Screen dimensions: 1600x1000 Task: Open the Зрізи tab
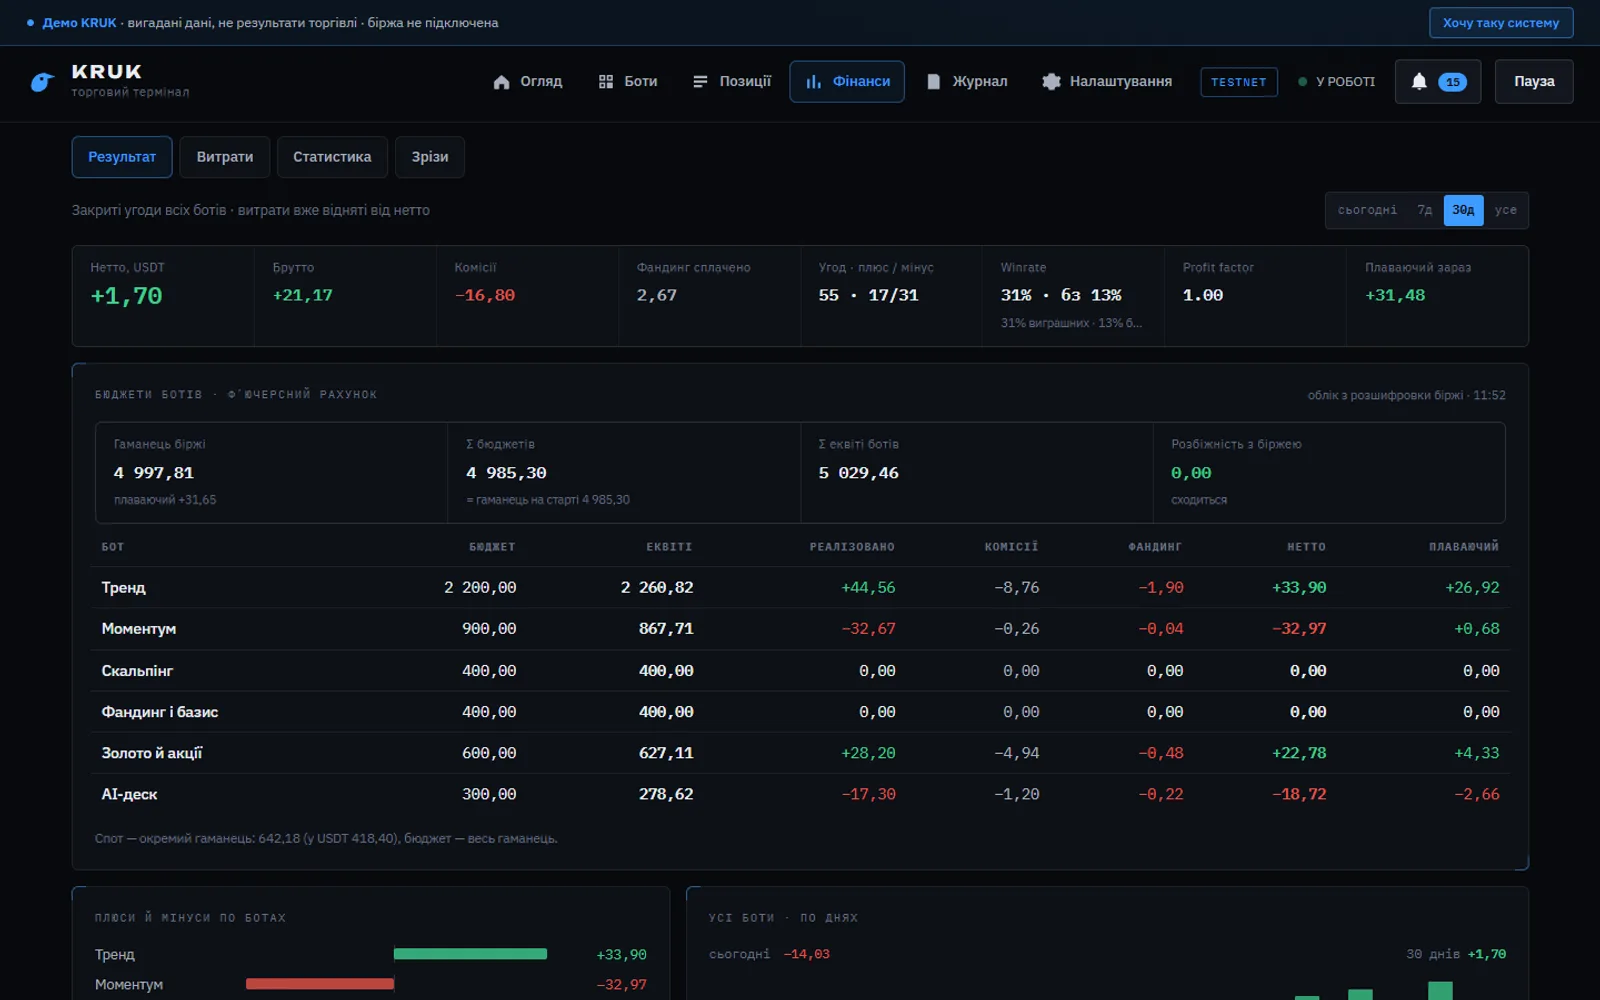point(430,157)
